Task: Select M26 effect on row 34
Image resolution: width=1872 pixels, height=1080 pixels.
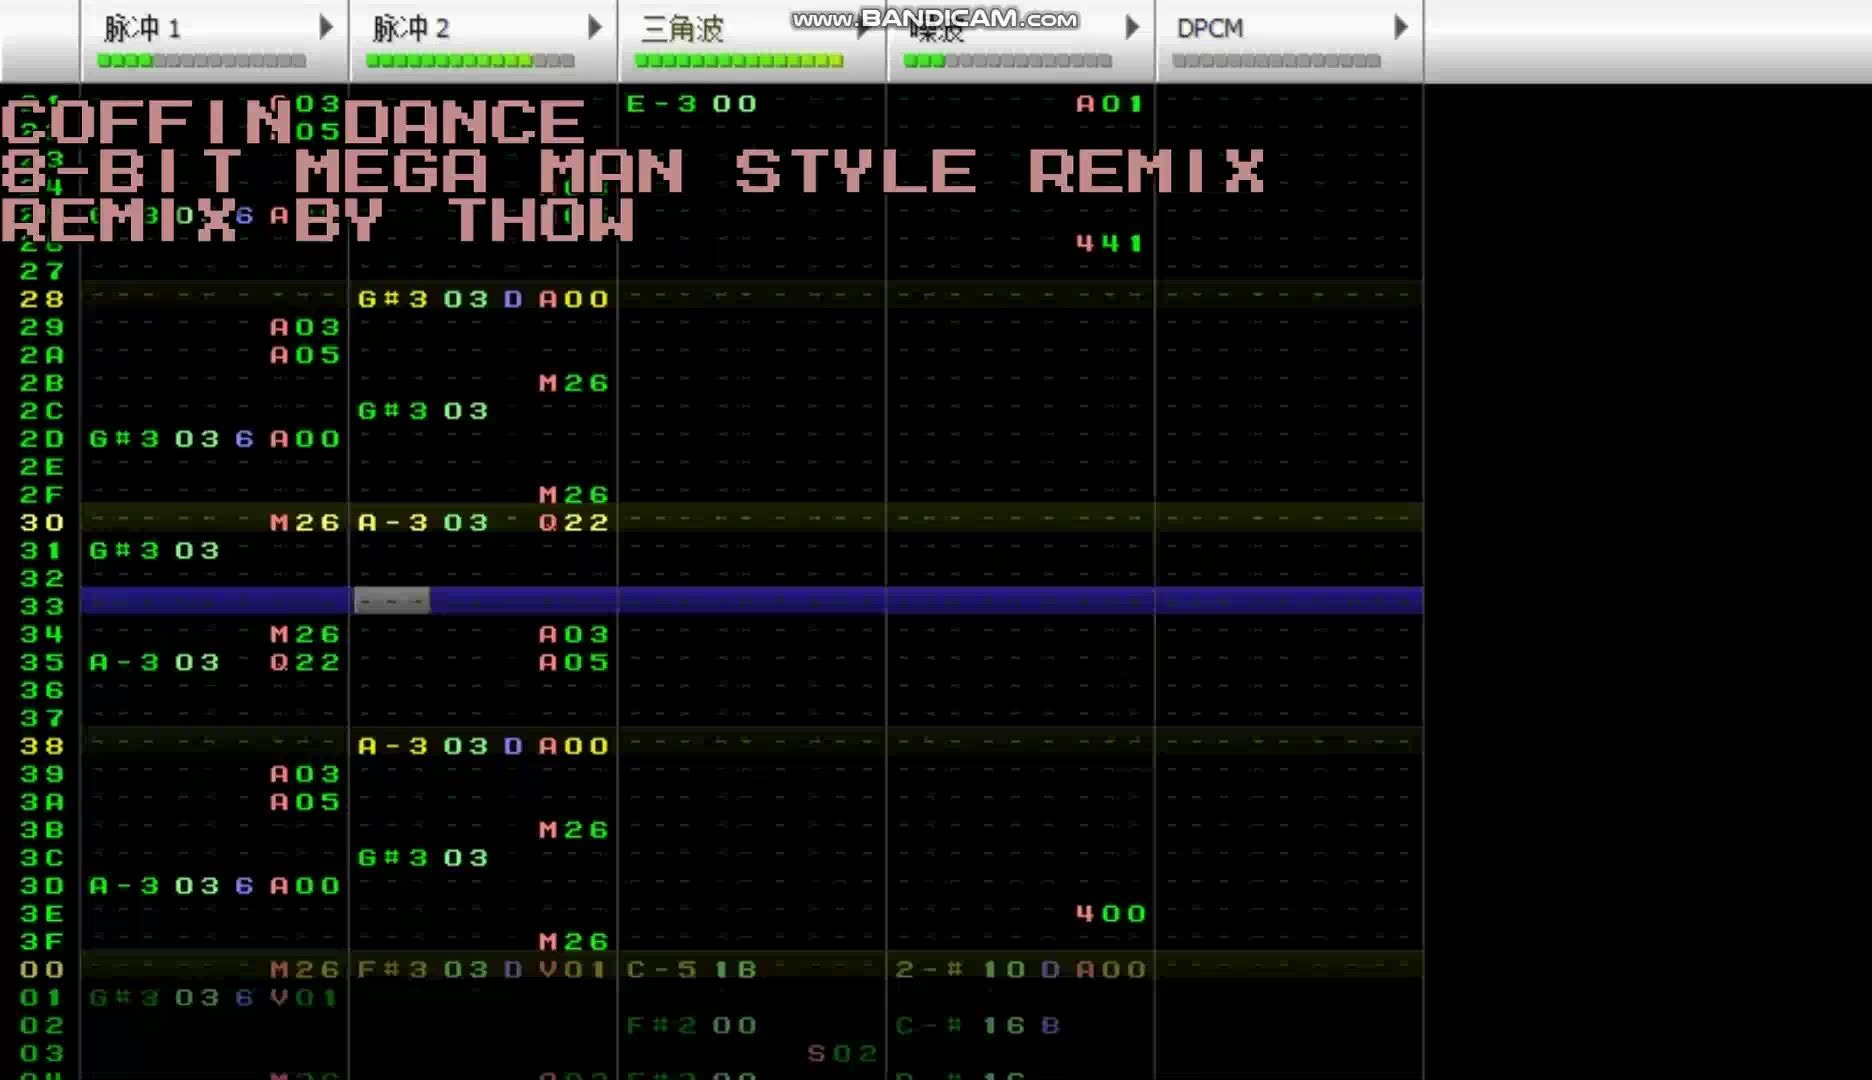Action: 305,635
